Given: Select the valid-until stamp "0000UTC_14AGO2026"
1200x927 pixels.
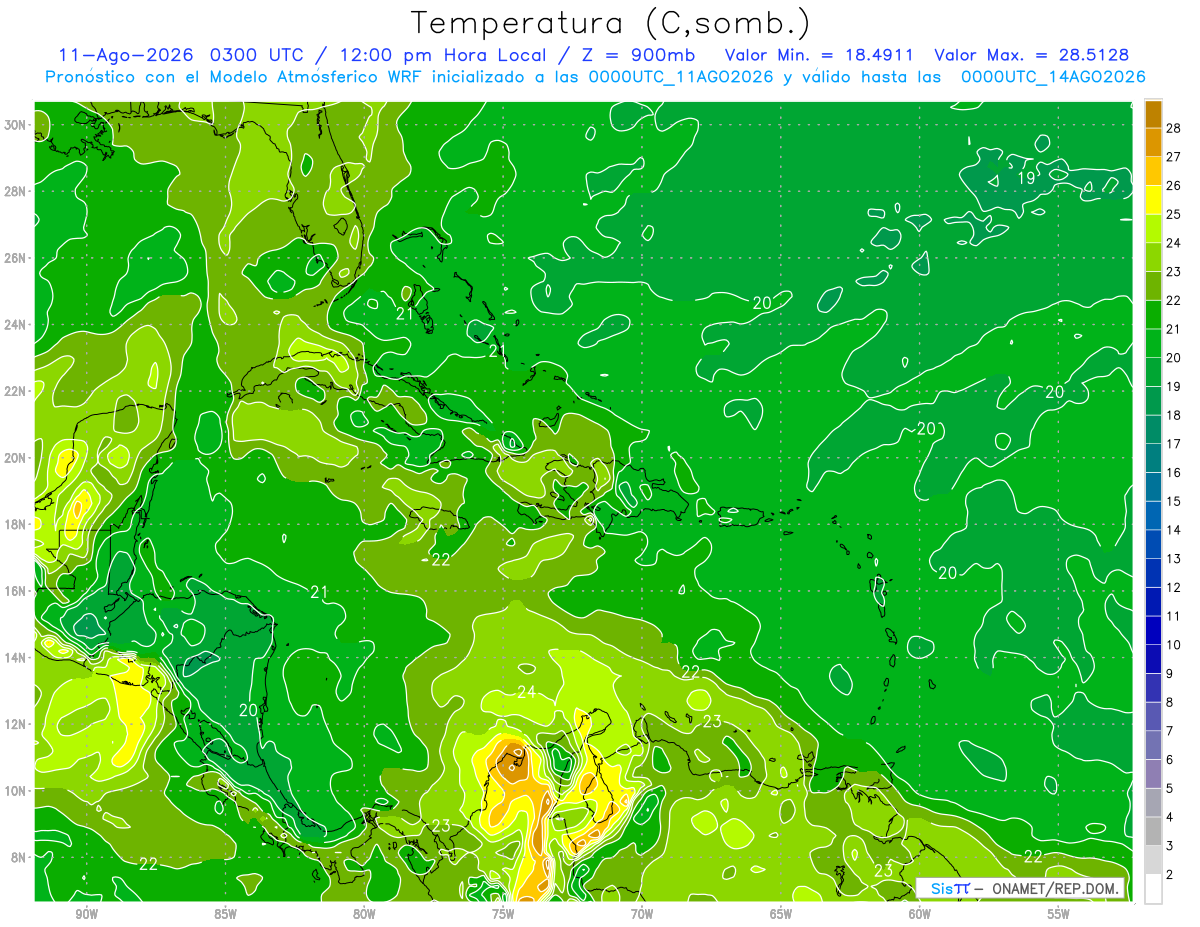Looking at the screenshot, I should 1053,77.
